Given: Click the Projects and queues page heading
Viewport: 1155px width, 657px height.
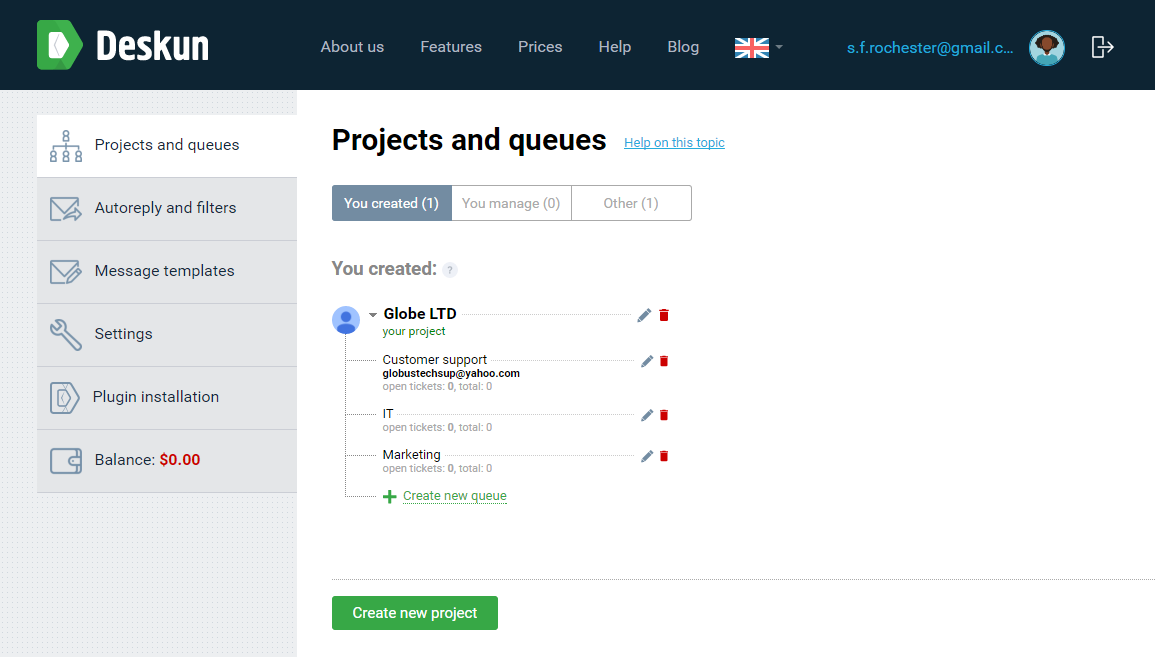Looking at the screenshot, I should [x=469, y=140].
